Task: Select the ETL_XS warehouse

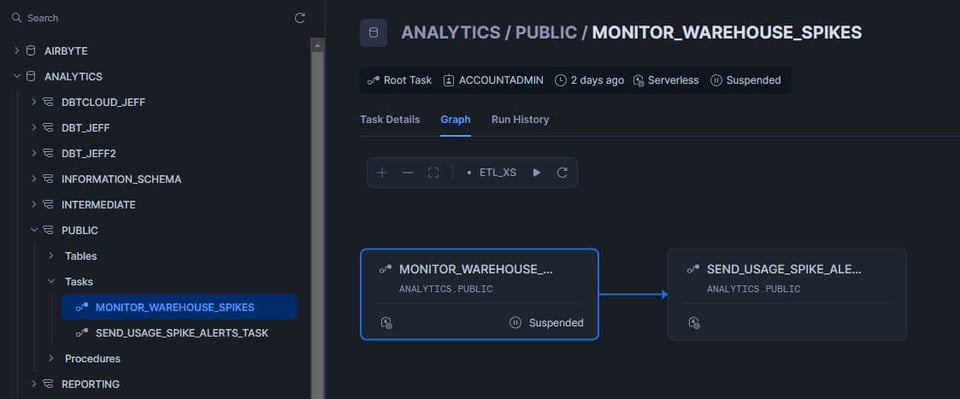Action: coord(491,173)
